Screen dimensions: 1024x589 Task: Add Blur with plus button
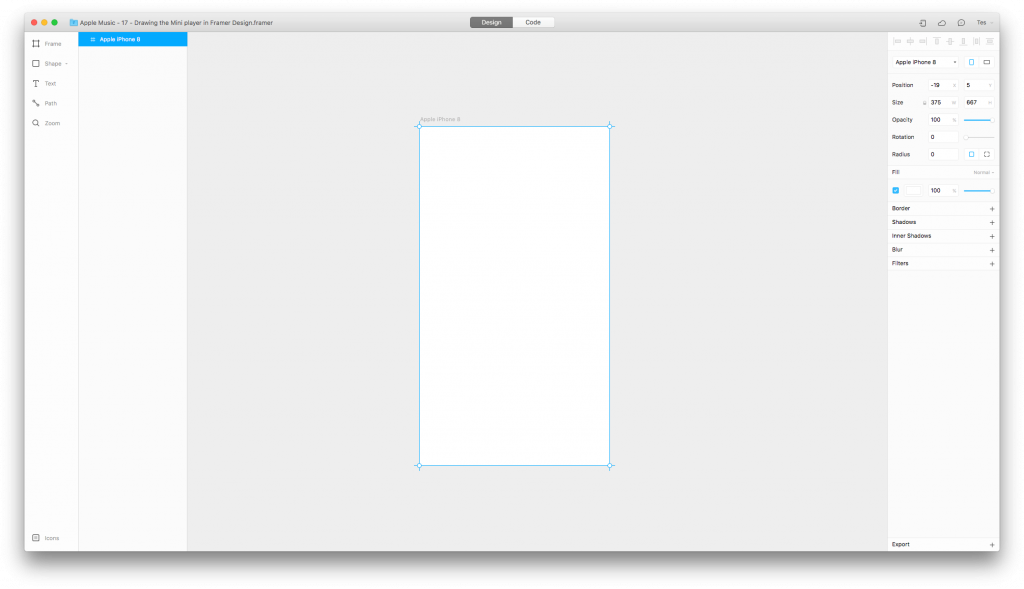tap(992, 250)
